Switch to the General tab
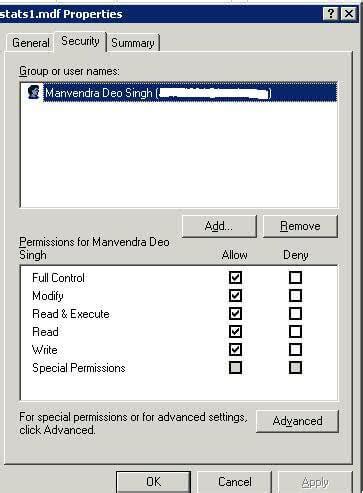Screen dimensions: 363x493 pos(30,43)
